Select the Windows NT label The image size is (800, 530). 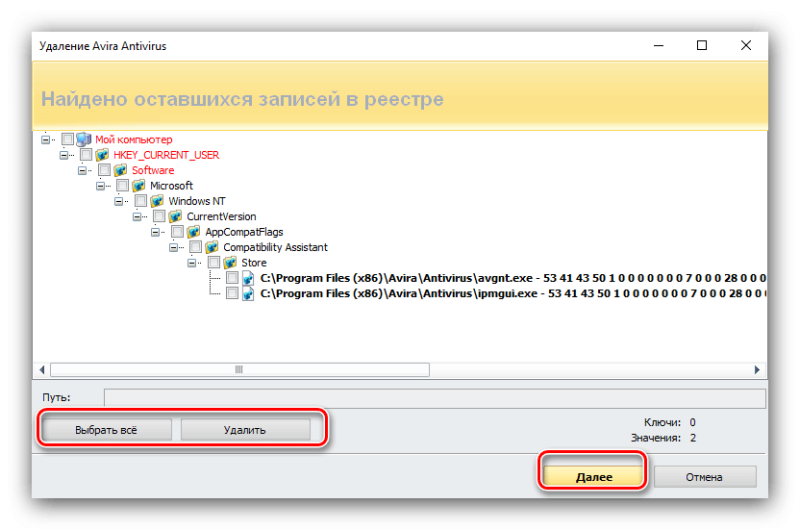197,201
